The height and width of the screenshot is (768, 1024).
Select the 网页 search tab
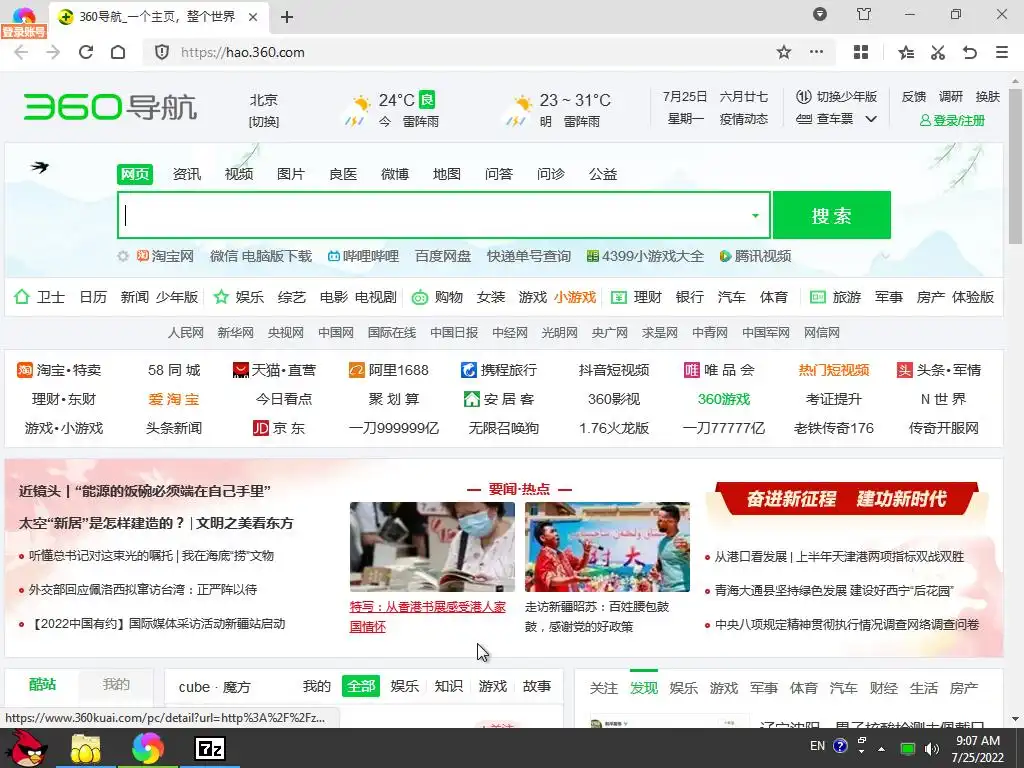coord(135,174)
